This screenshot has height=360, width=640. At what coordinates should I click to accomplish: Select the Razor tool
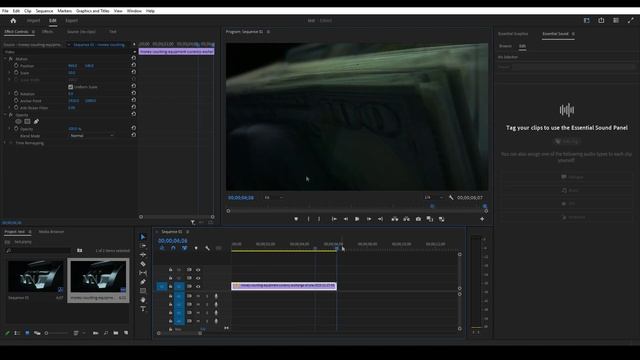(143, 264)
